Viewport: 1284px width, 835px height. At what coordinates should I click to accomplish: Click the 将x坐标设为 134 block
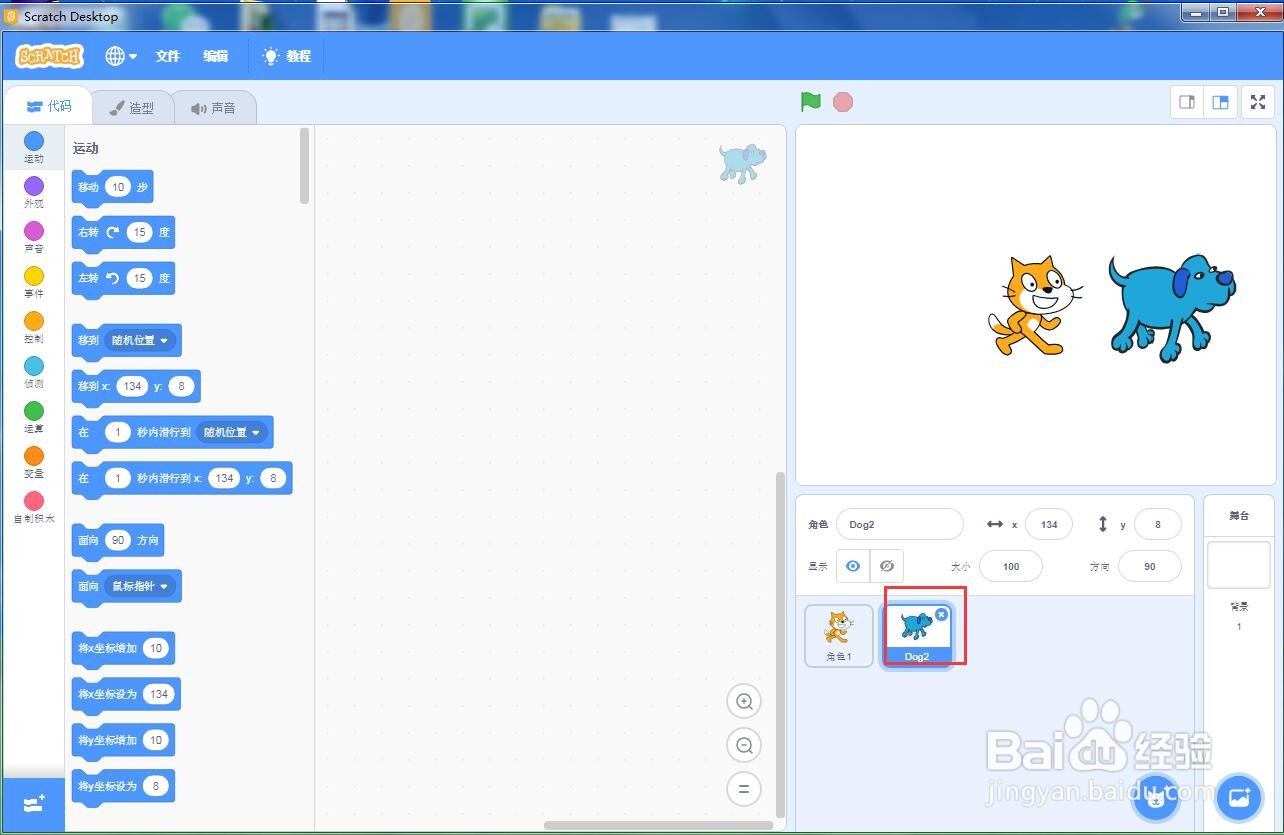(126, 694)
